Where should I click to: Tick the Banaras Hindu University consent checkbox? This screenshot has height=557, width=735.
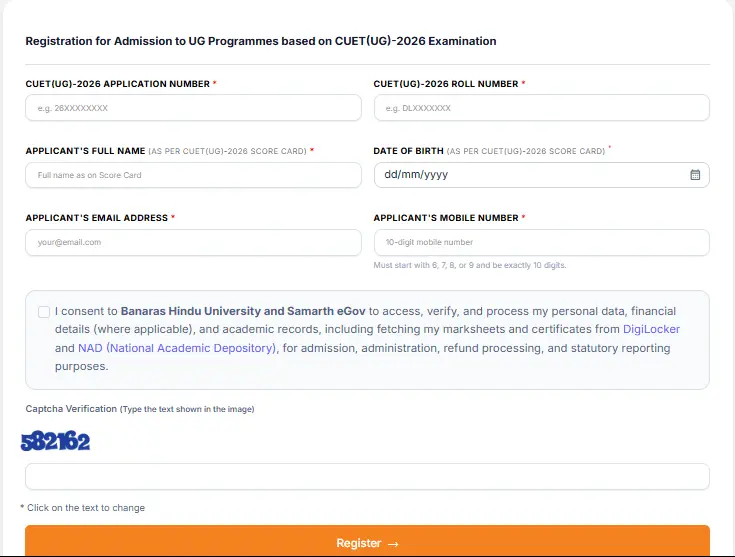click(x=44, y=312)
